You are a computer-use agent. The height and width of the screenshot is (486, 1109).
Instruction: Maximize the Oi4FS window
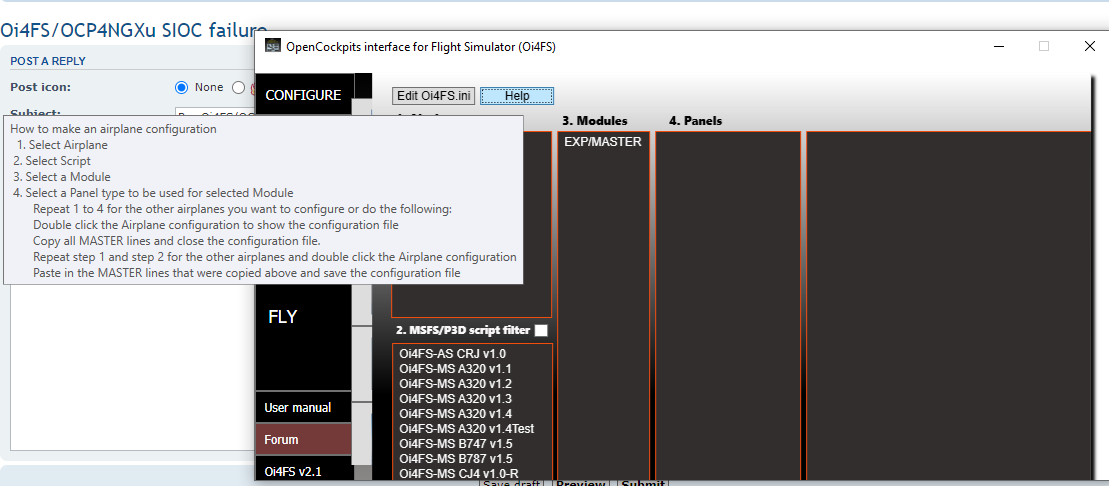(1044, 47)
